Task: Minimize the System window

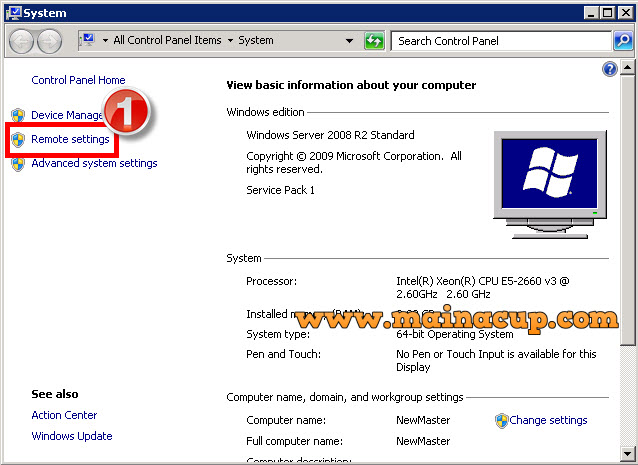Action: click(591, 13)
